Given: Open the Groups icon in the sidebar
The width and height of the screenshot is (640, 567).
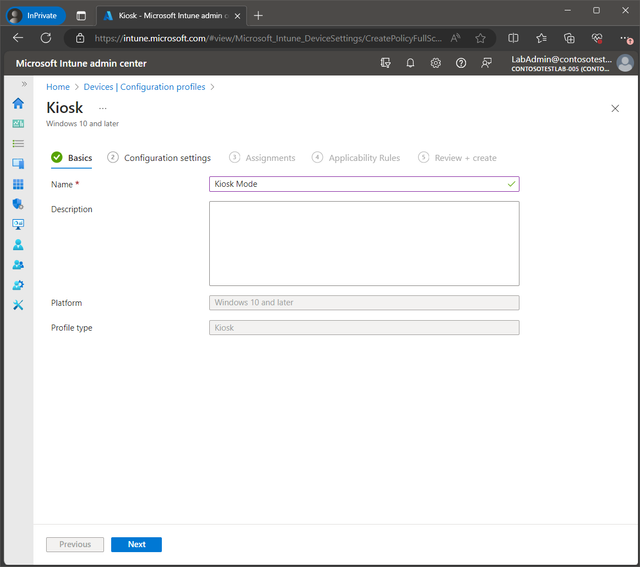Looking at the screenshot, I should [18, 265].
